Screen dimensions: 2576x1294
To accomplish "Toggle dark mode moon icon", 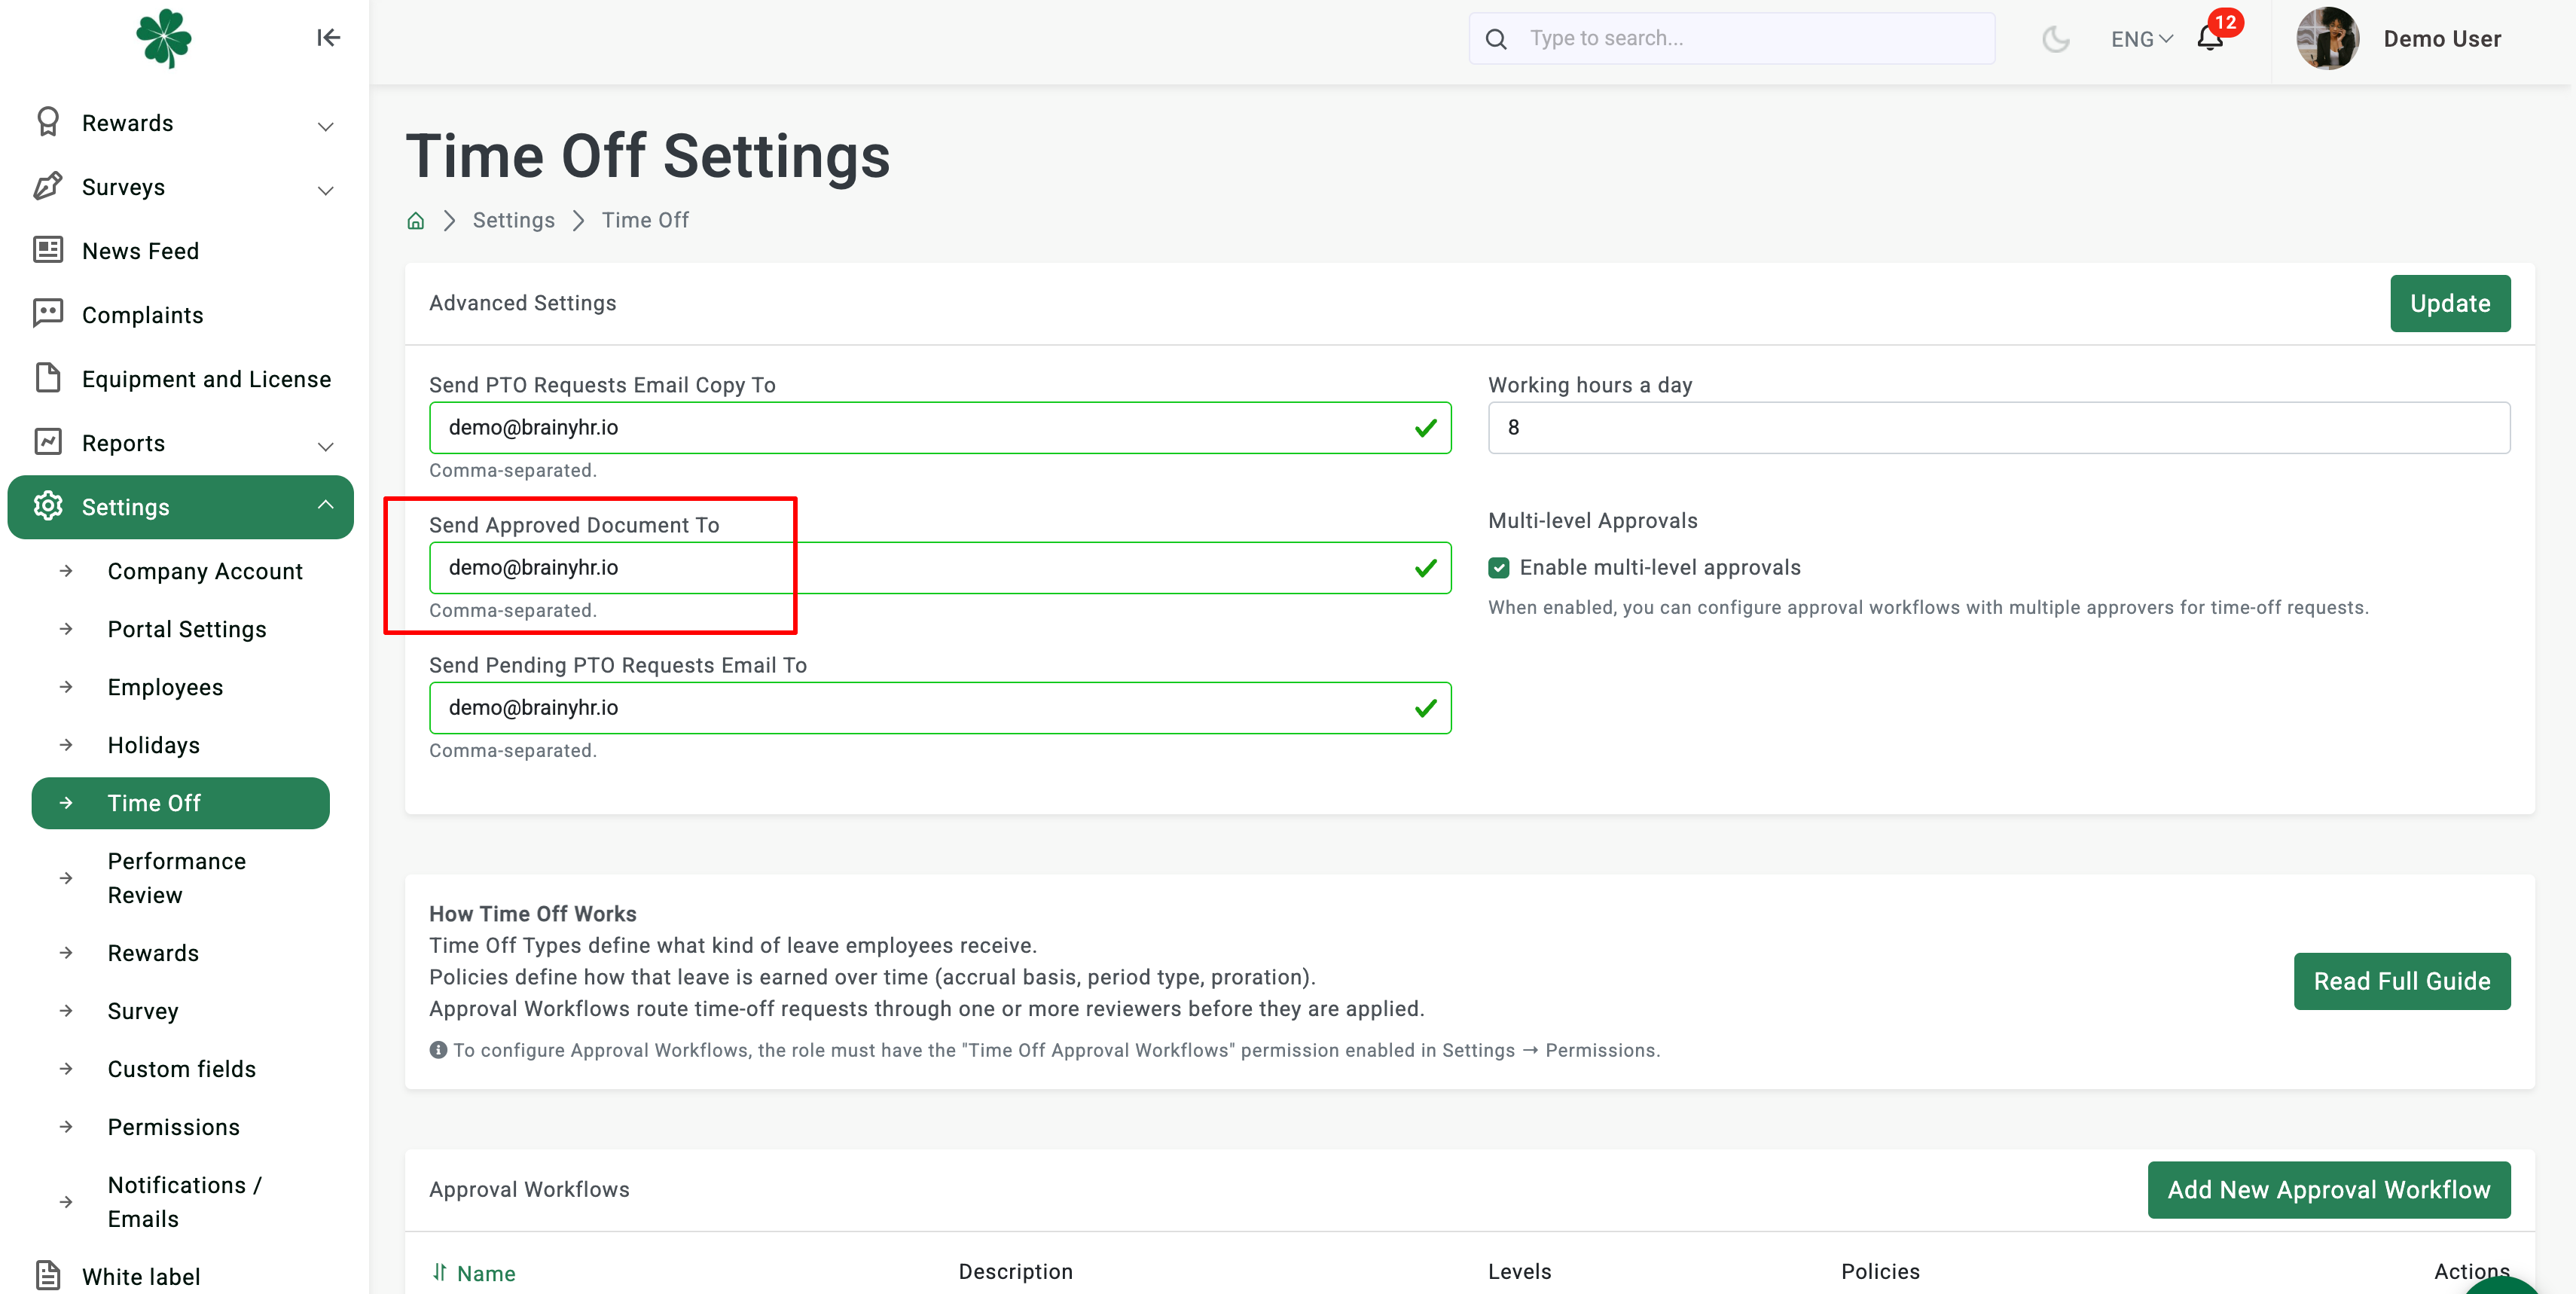I will (x=2055, y=39).
